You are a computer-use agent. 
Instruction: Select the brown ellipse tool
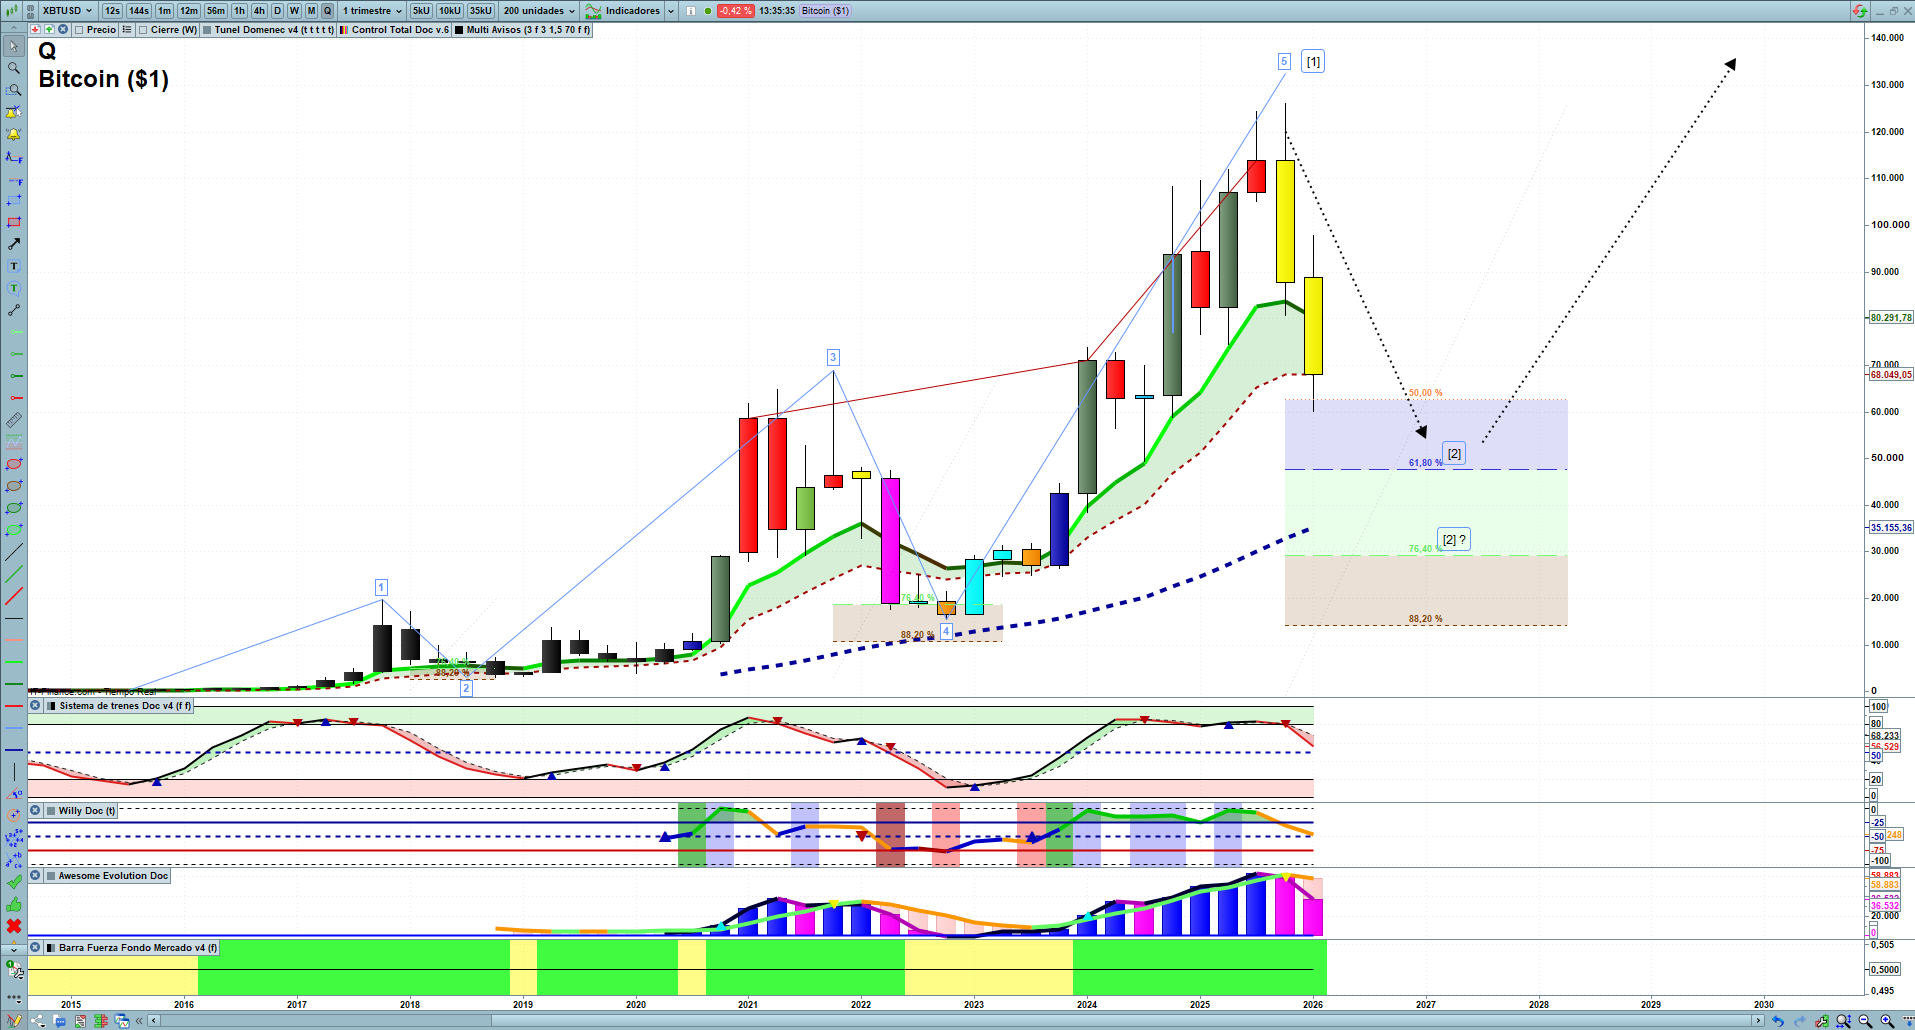pyautogui.click(x=14, y=486)
